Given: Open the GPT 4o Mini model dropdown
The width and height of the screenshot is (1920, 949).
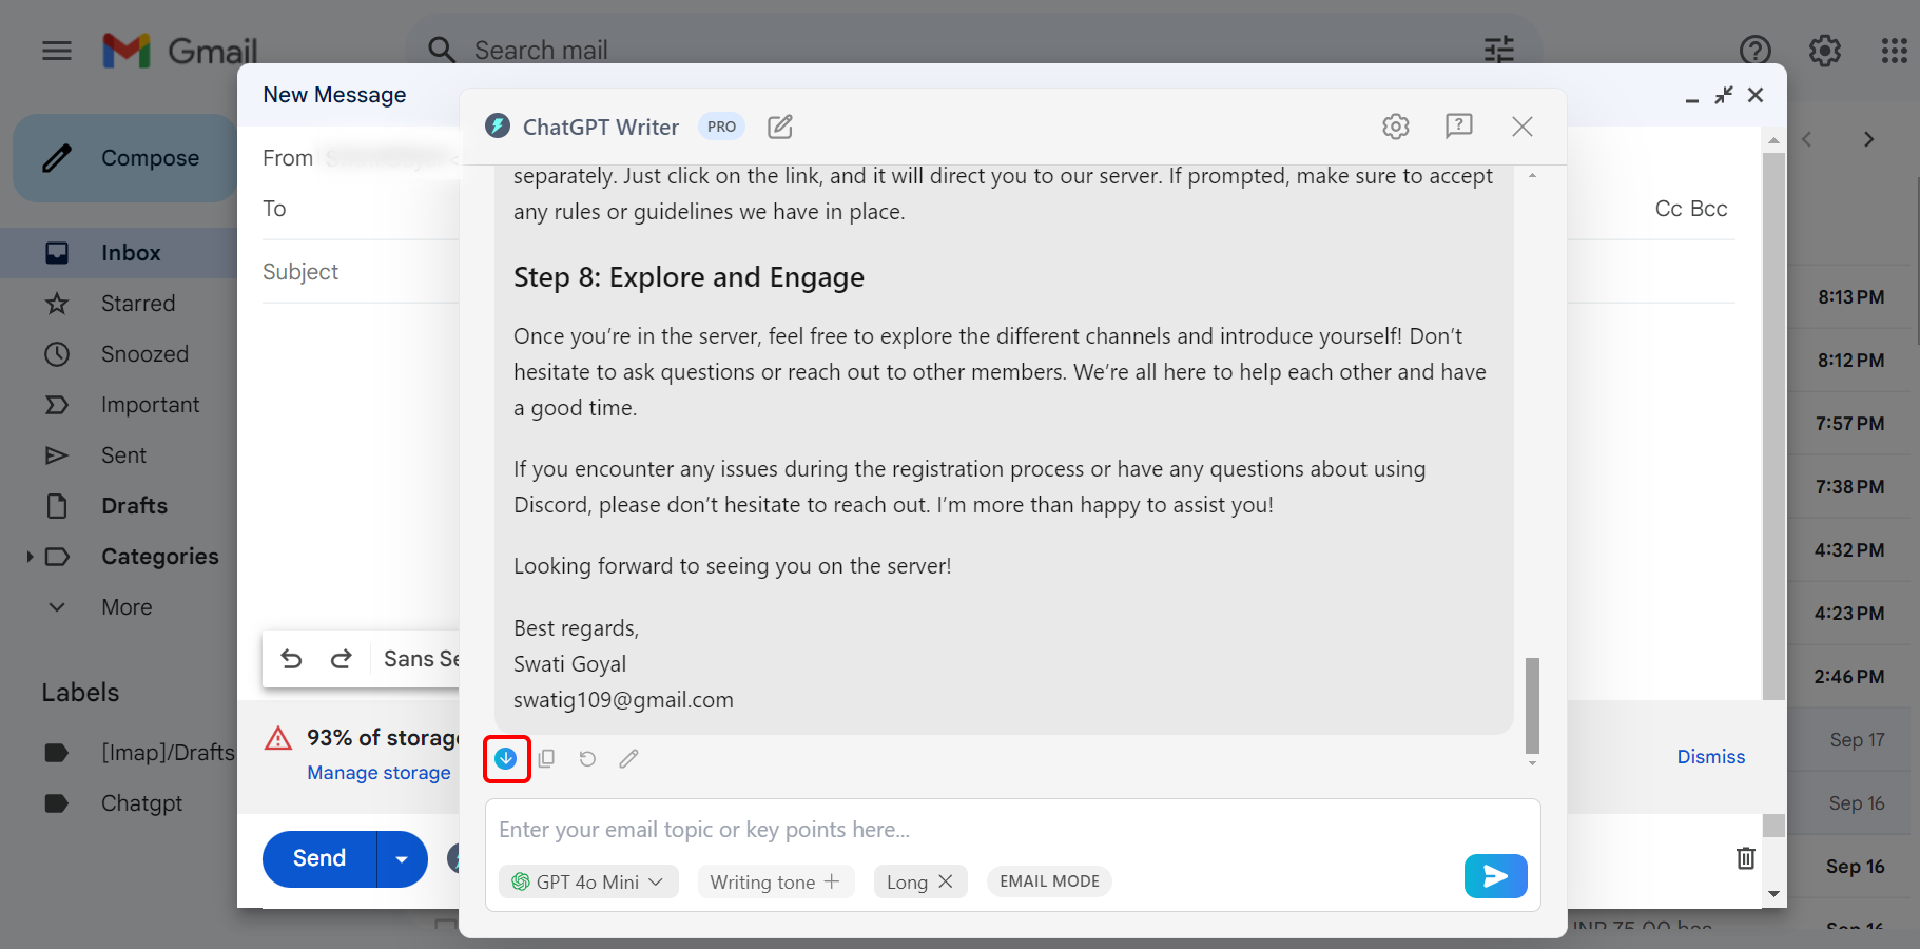Looking at the screenshot, I should click(588, 881).
